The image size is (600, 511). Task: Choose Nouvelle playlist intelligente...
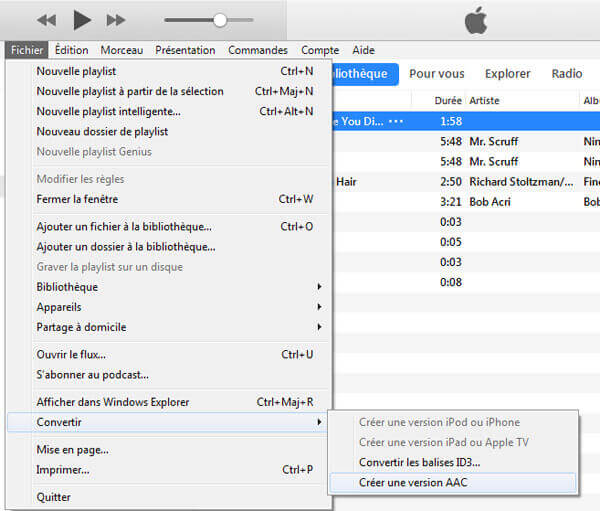click(168, 111)
